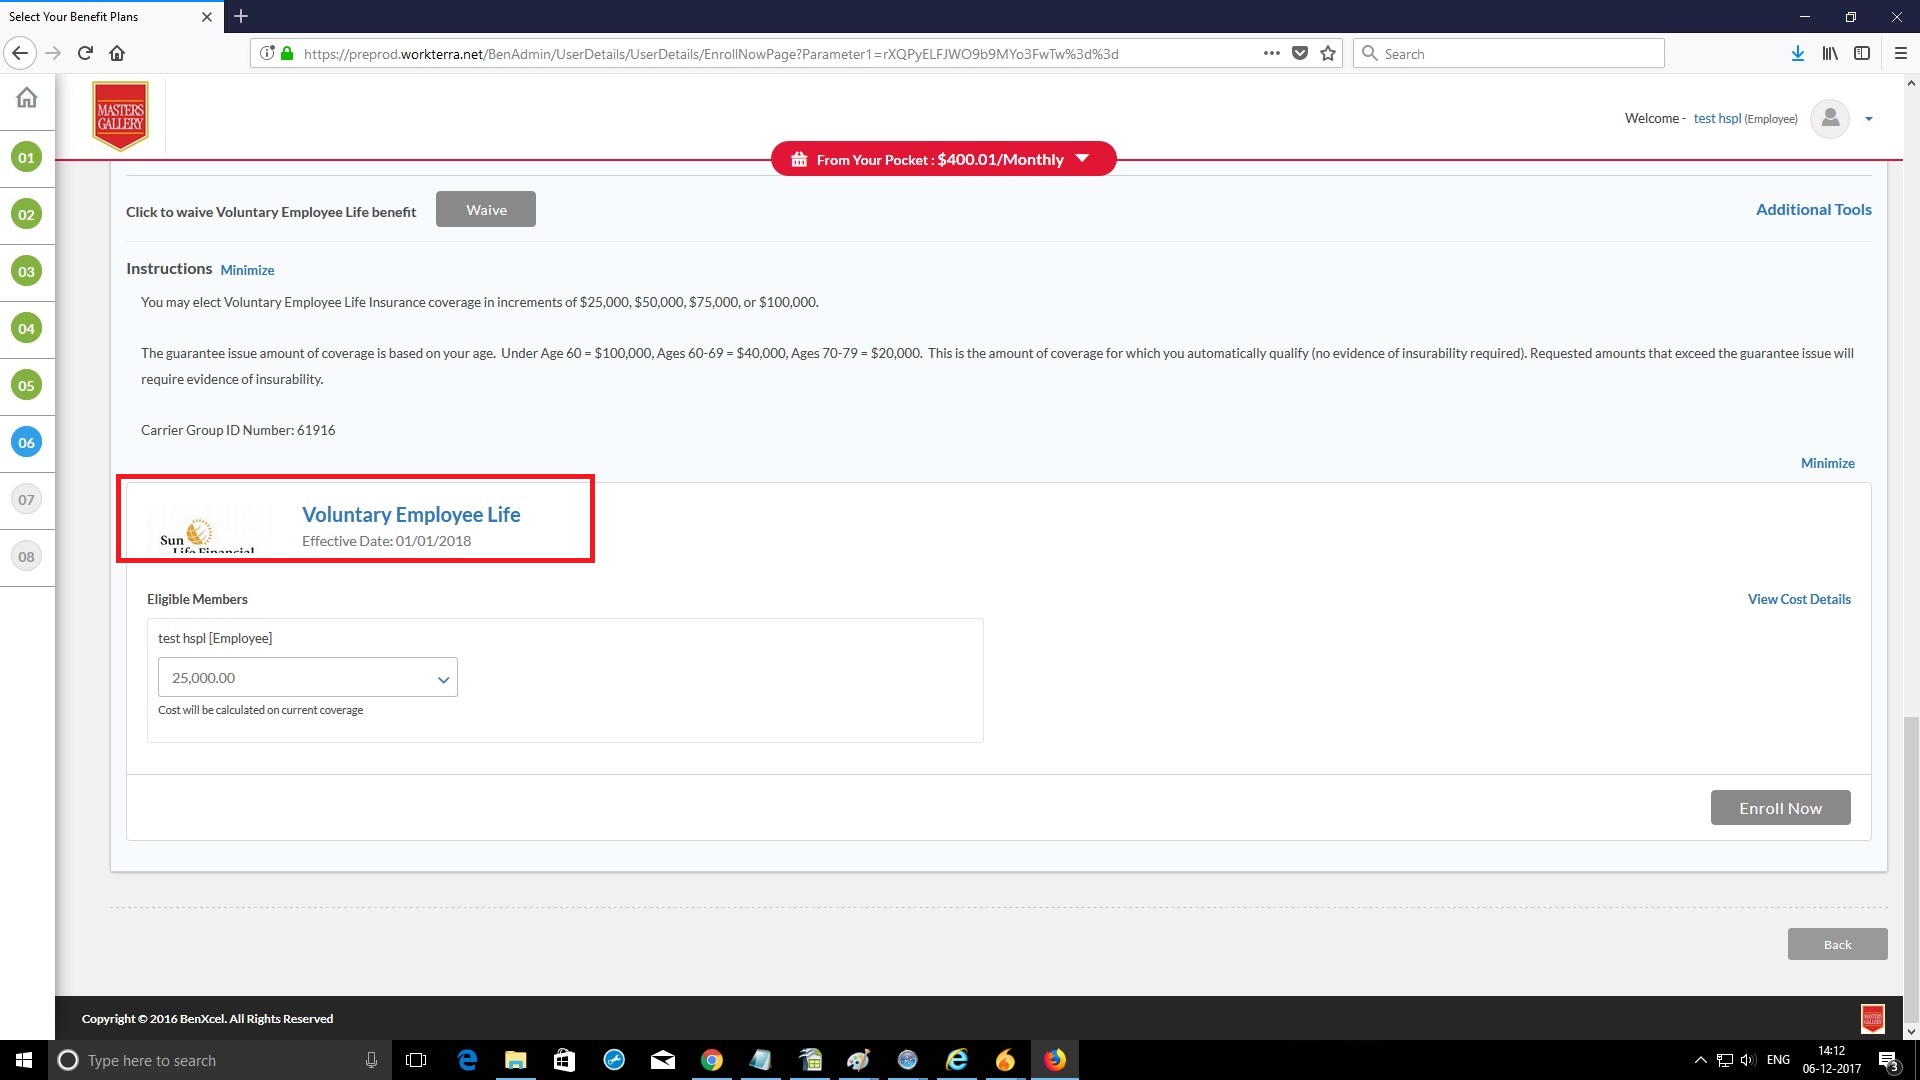Screen dimensions: 1920x1080
Task: Go to step 04 in sidebar
Action: [x=26, y=328]
